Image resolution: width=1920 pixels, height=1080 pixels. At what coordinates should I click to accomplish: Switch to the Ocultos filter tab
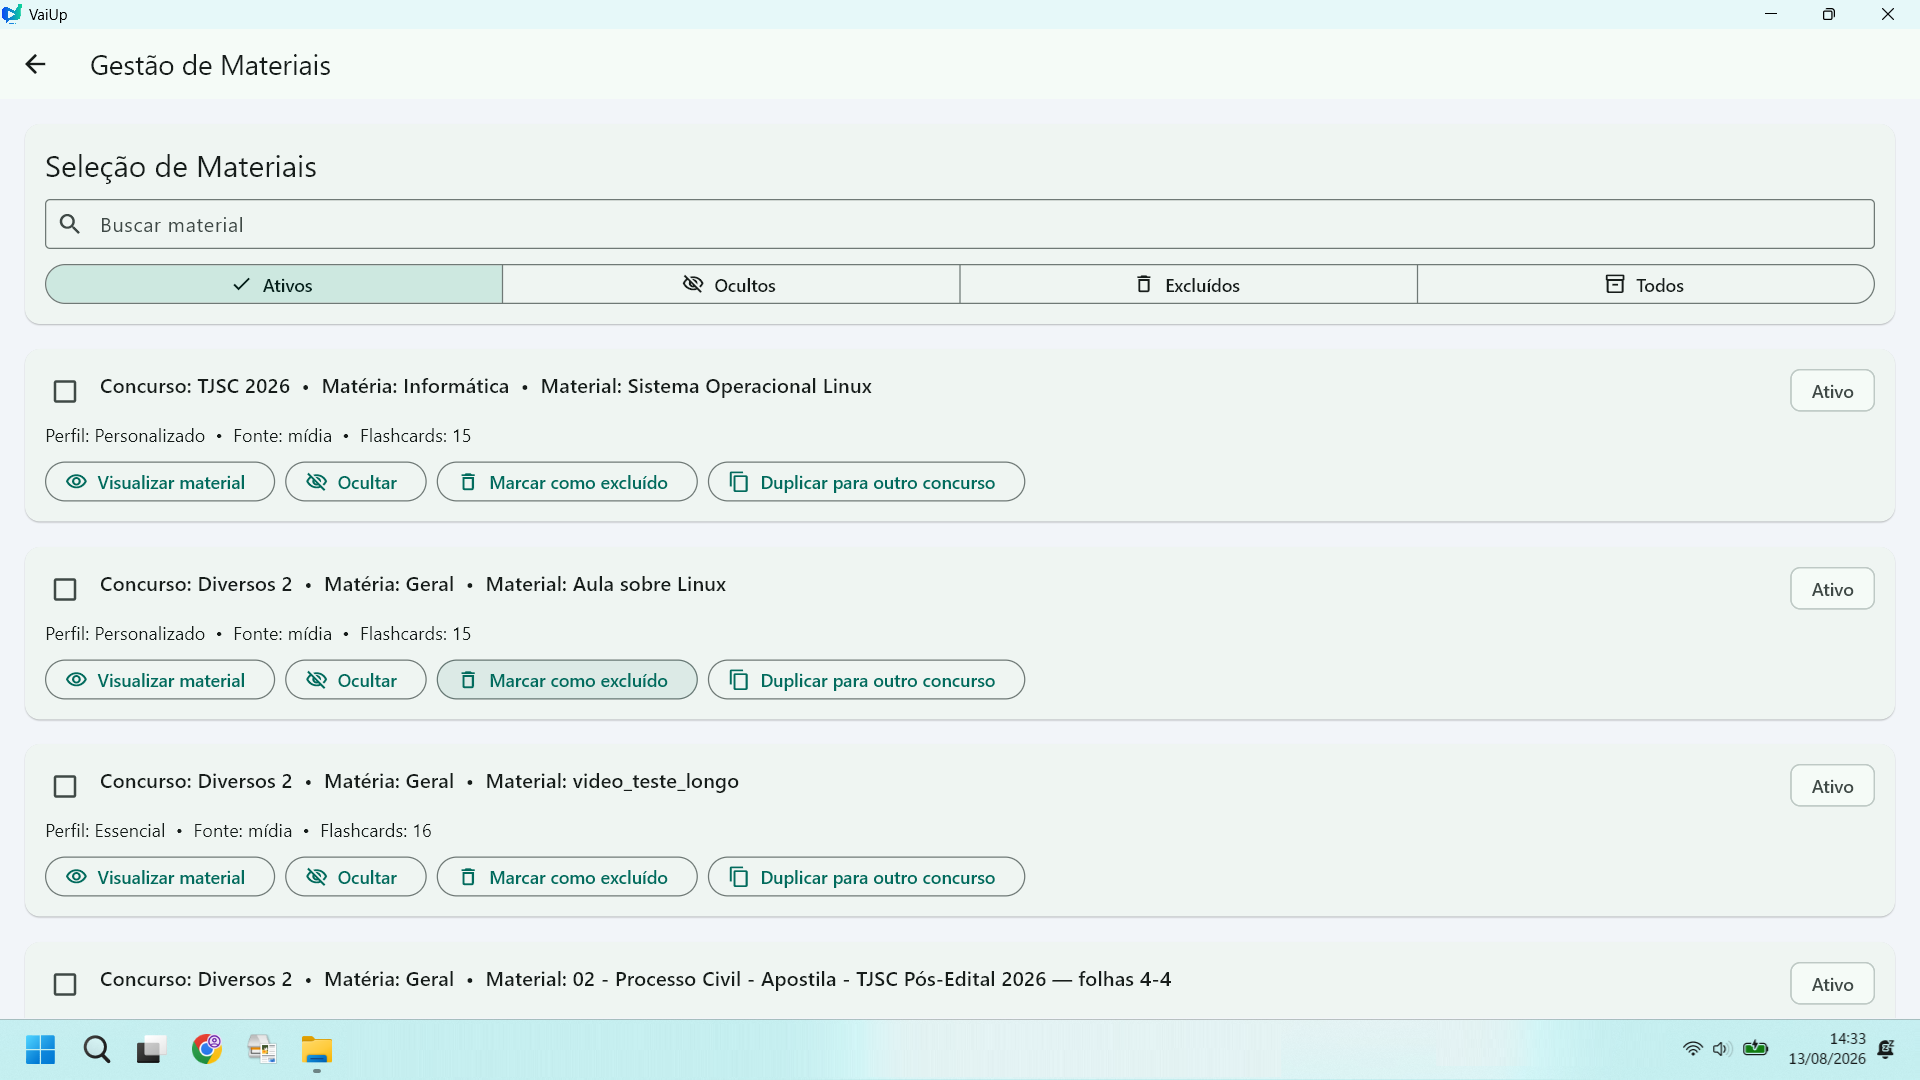731,285
